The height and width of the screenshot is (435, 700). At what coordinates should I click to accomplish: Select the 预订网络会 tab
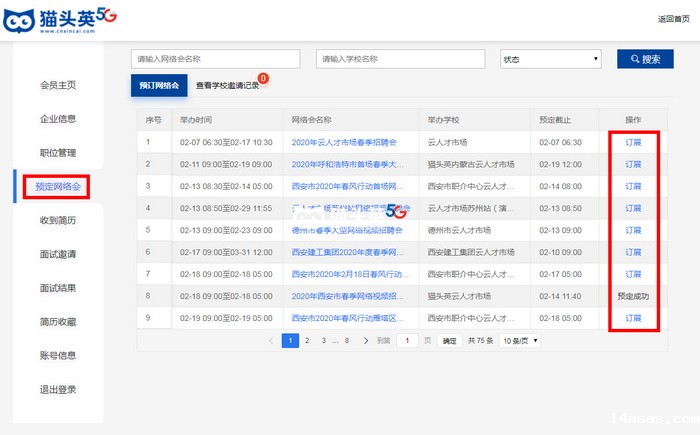click(x=159, y=86)
